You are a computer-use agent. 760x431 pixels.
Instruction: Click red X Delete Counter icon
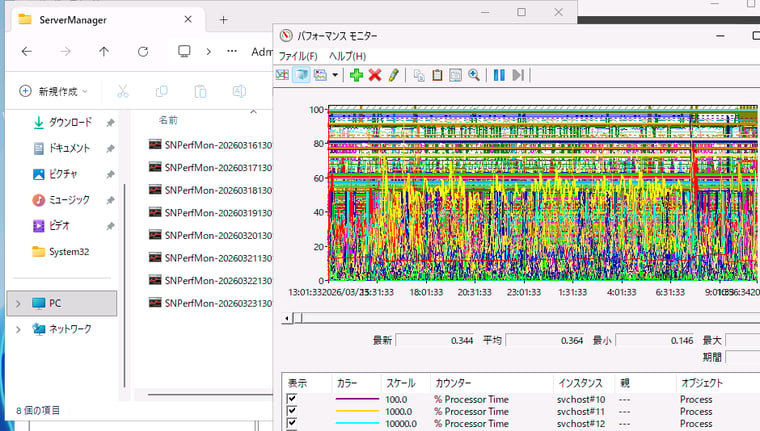375,75
